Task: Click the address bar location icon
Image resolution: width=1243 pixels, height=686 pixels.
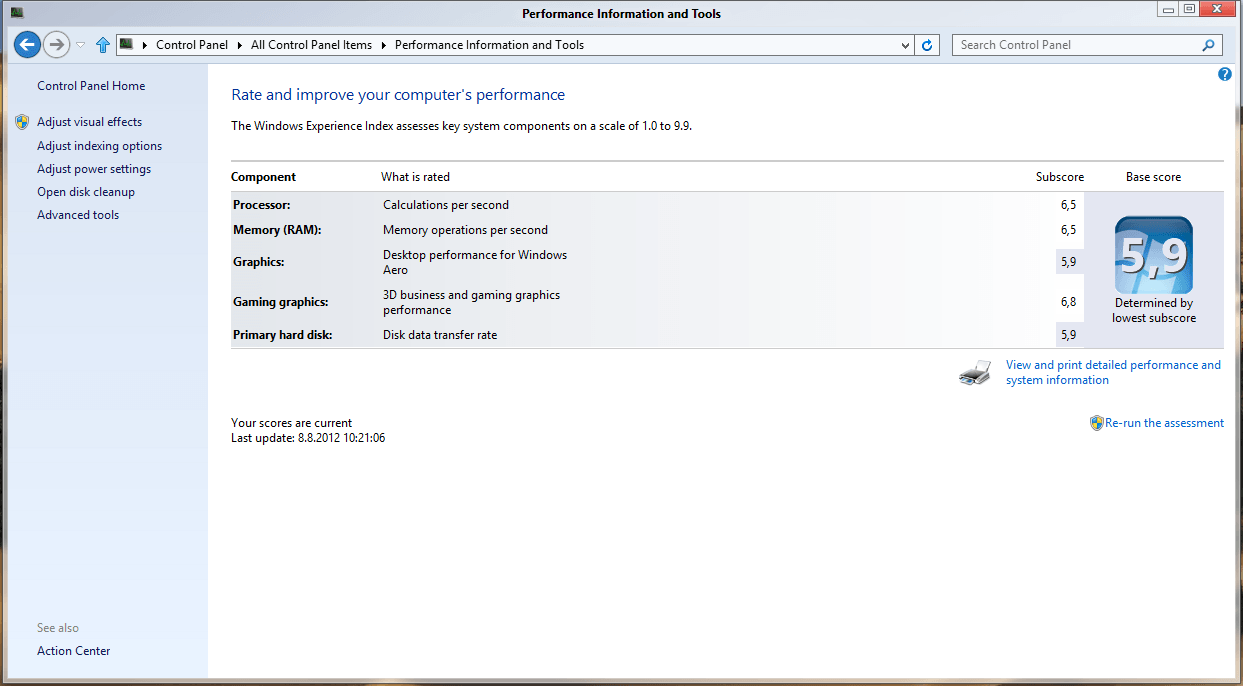Action: (x=127, y=44)
